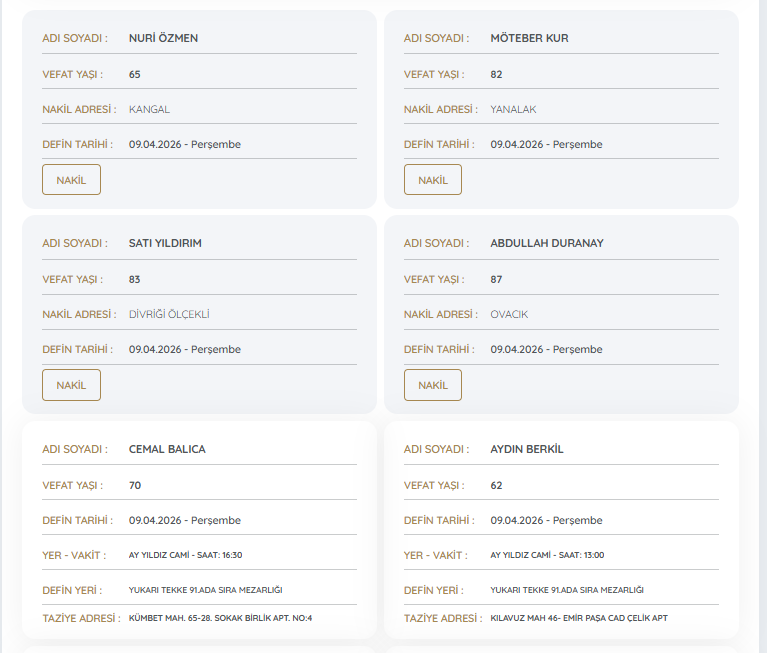The height and width of the screenshot is (653, 767).
Task: Select Aydın Berkil's KILAVUZ MAH condolence address
Action: click(578, 618)
